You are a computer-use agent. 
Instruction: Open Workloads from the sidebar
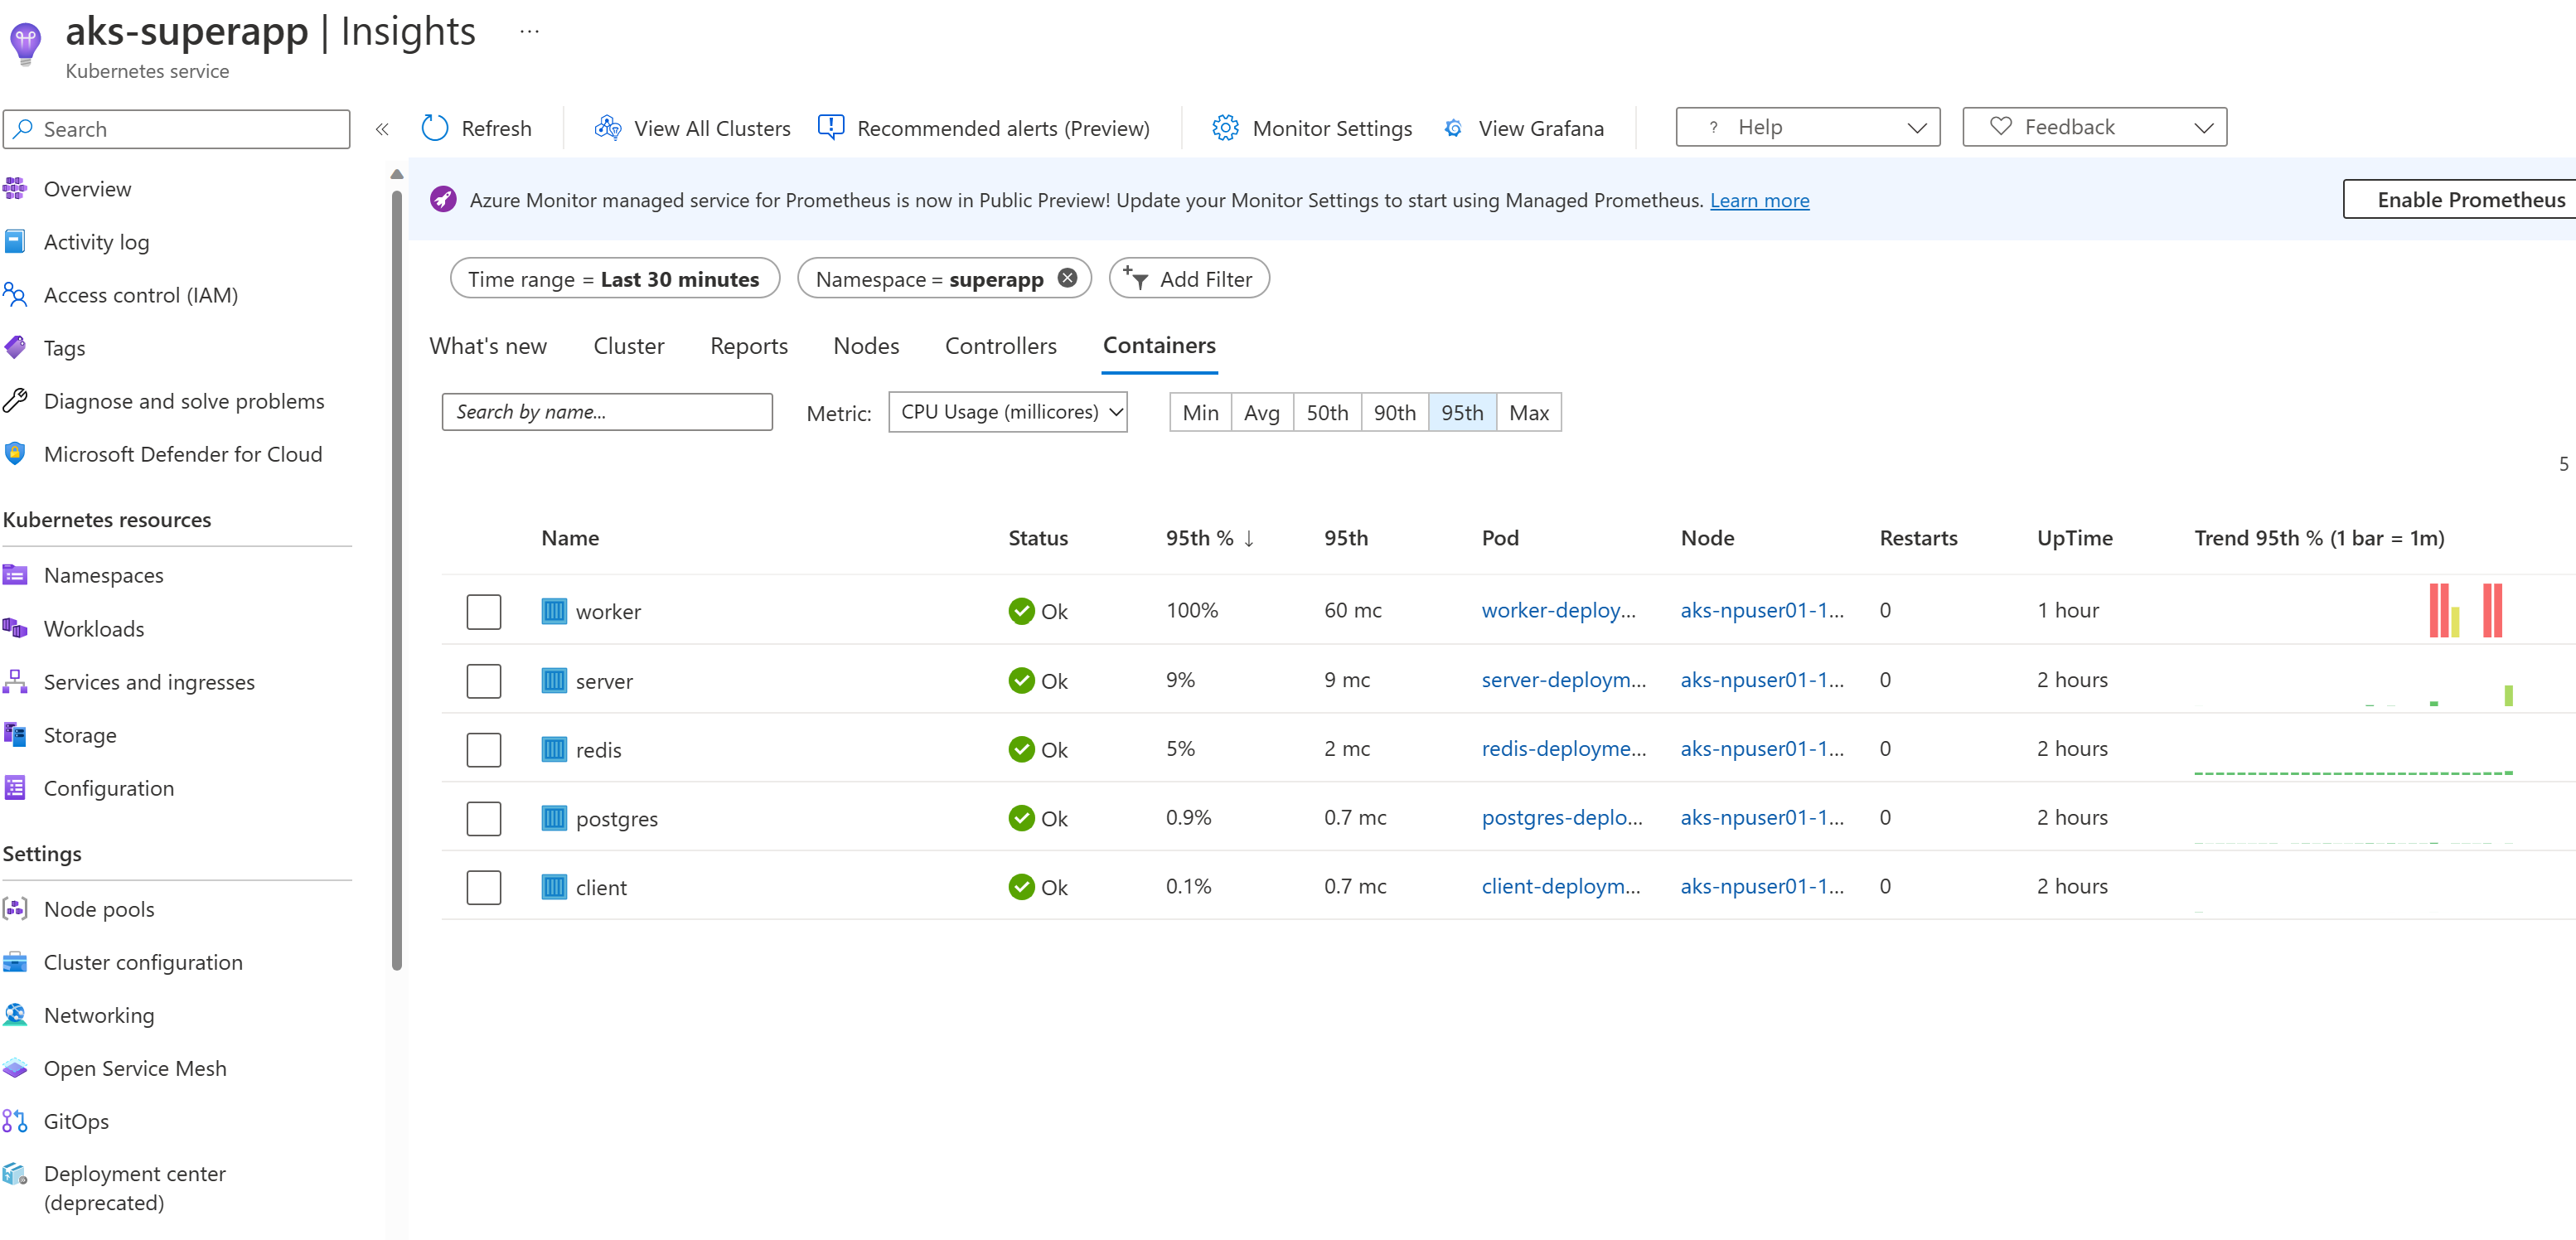tap(94, 628)
